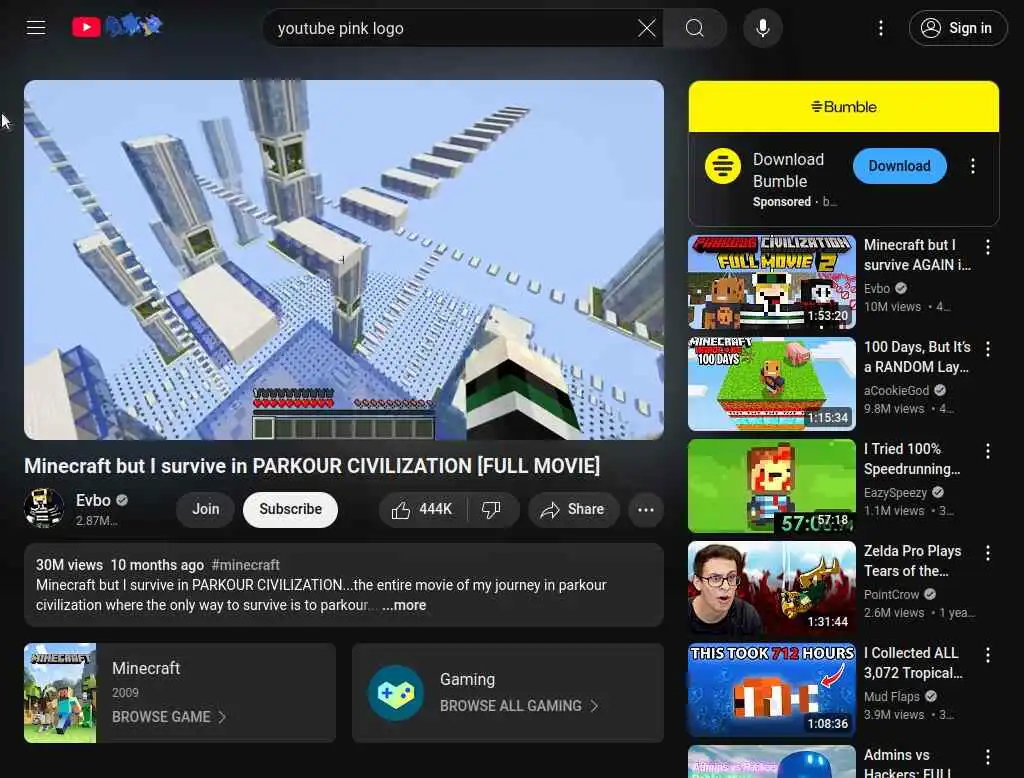Open the 100 Days Minecraft thumbnail
Image resolution: width=1024 pixels, height=778 pixels.
pyautogui.click(x=772, y=384)
